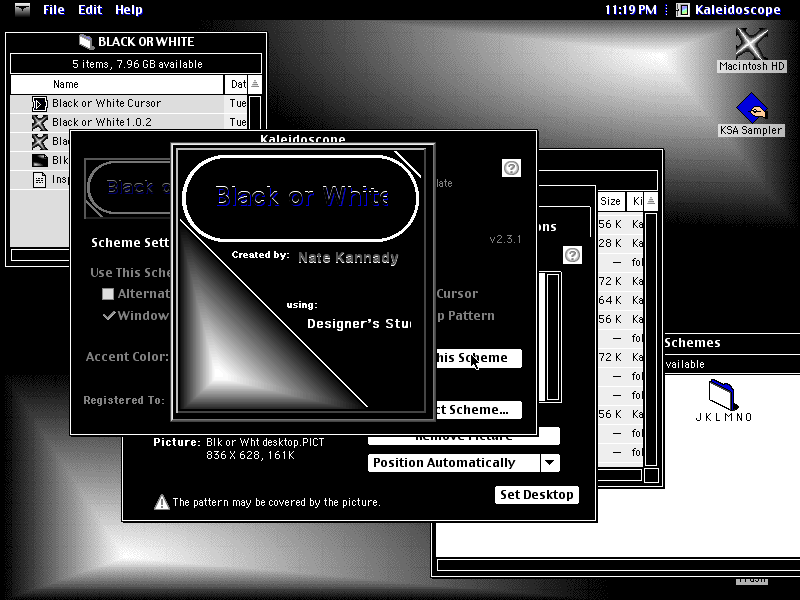800x600 pixels.
Task: Open the Position Automatically dropdown
Action: point(463,463)
